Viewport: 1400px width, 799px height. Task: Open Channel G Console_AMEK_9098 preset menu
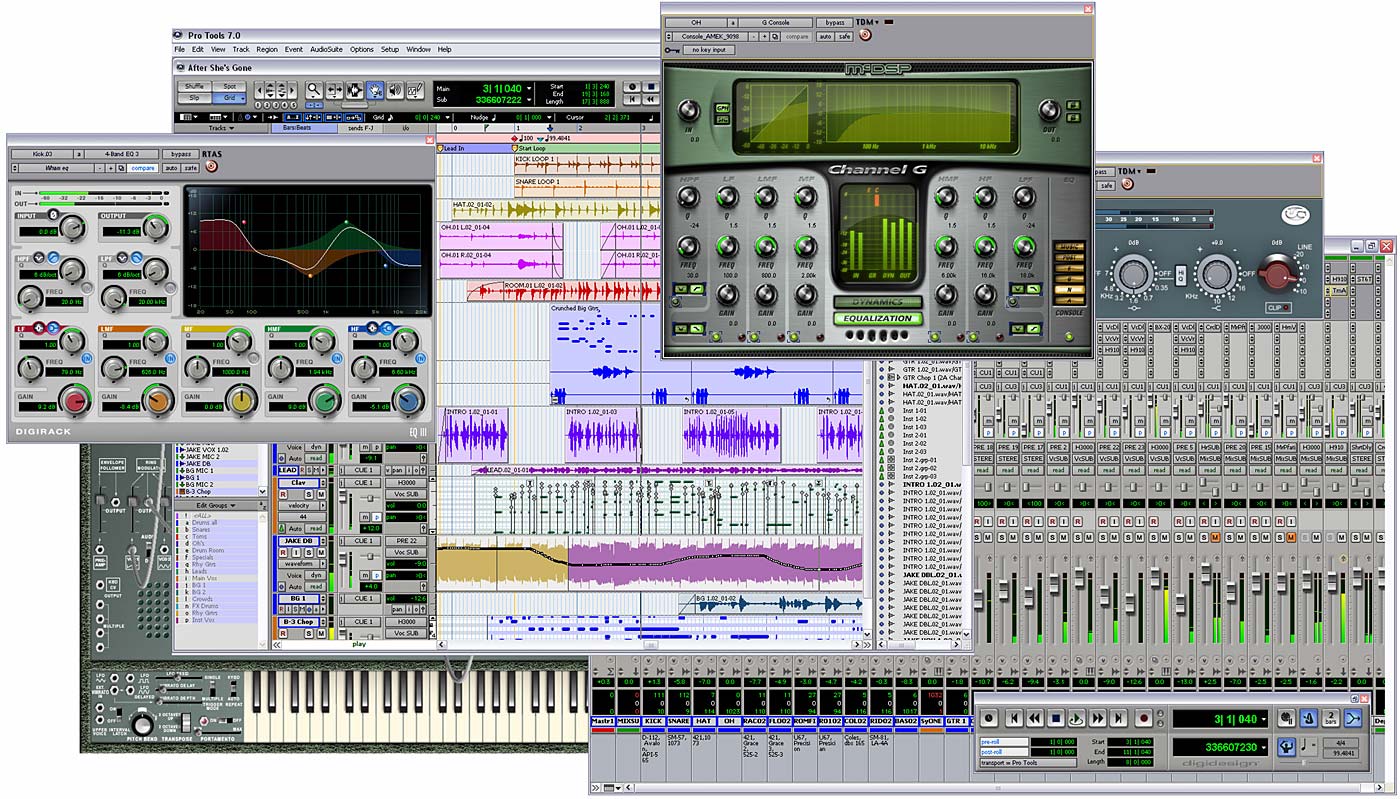[x=710, y=36]
